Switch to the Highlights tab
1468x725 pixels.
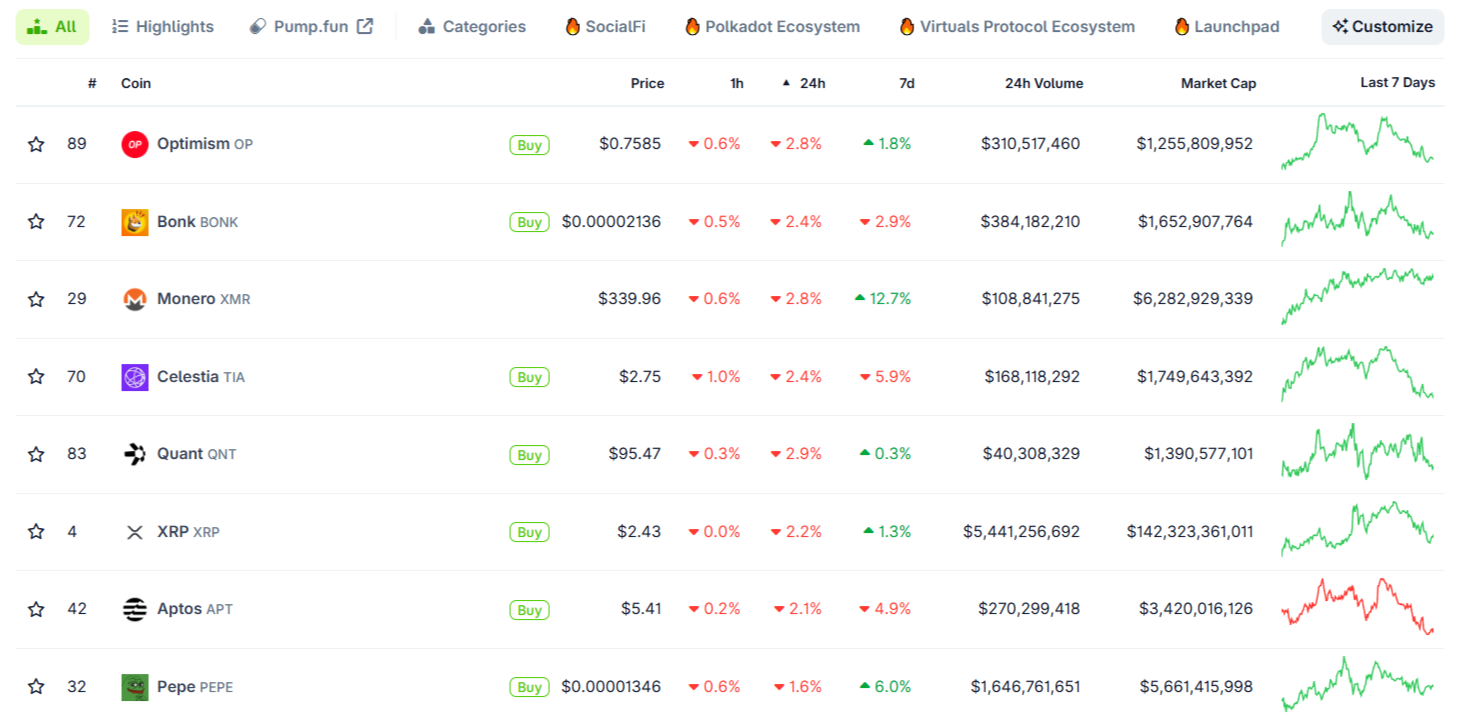[163, 27]
